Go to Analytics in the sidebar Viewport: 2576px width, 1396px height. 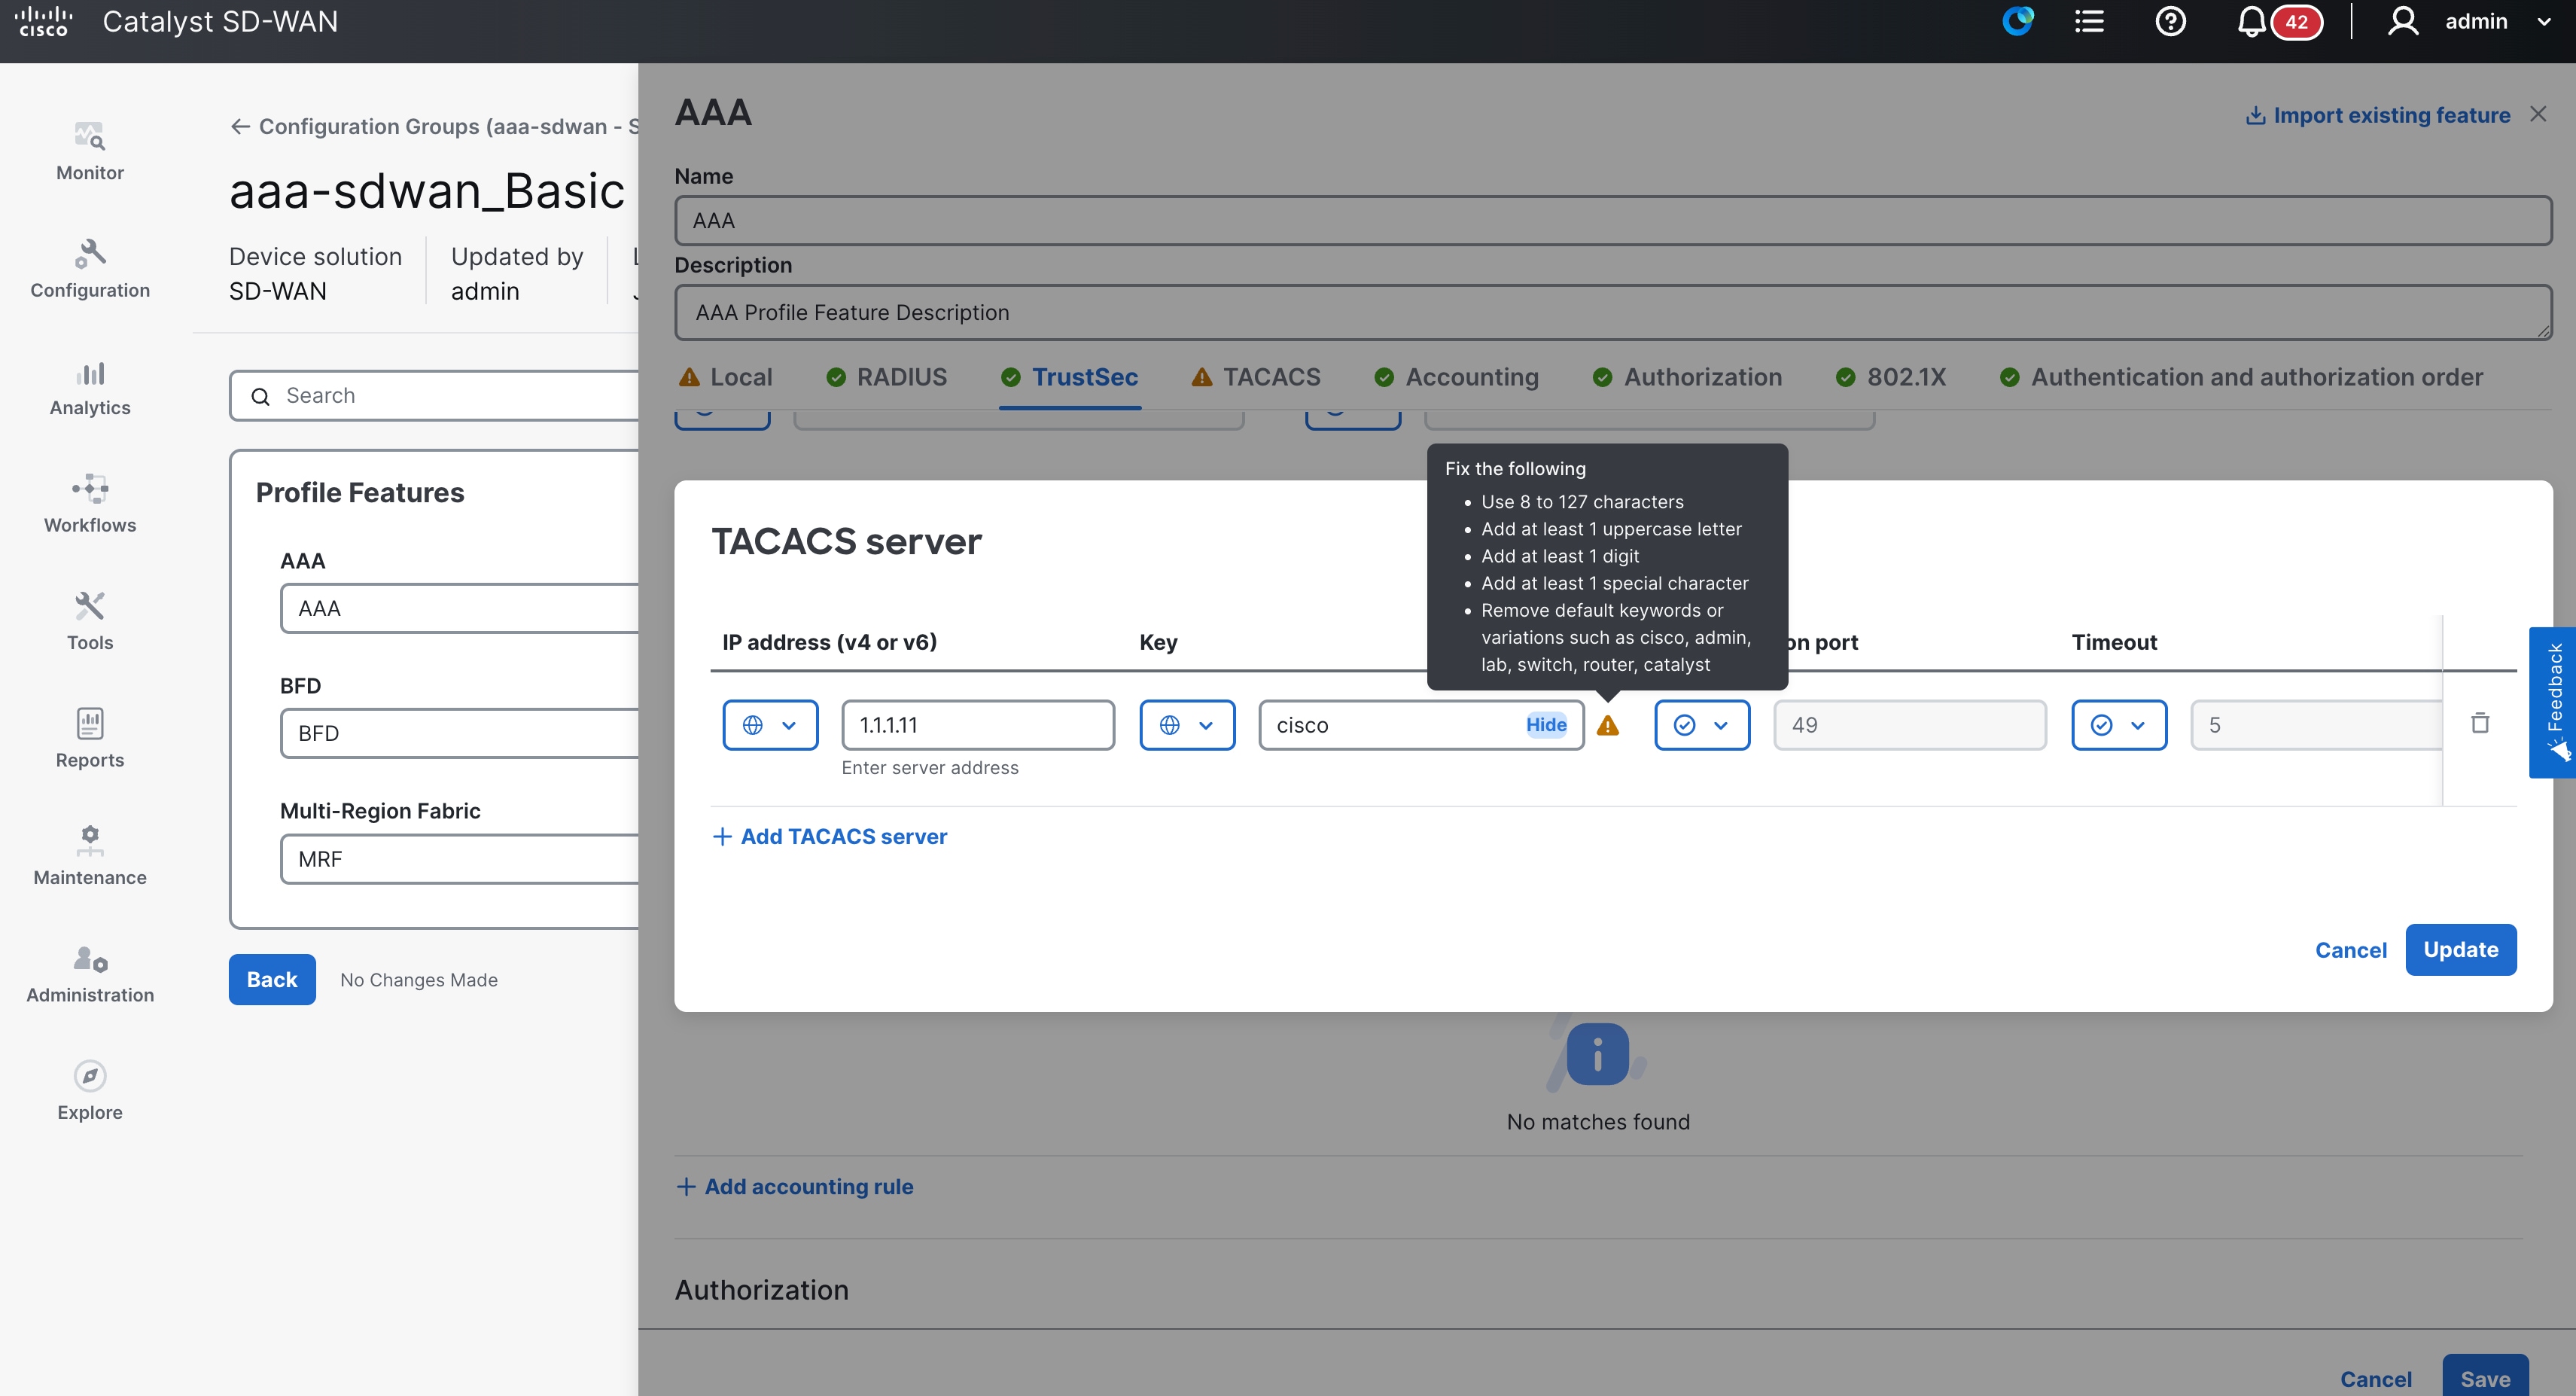(x=90, y=388)
